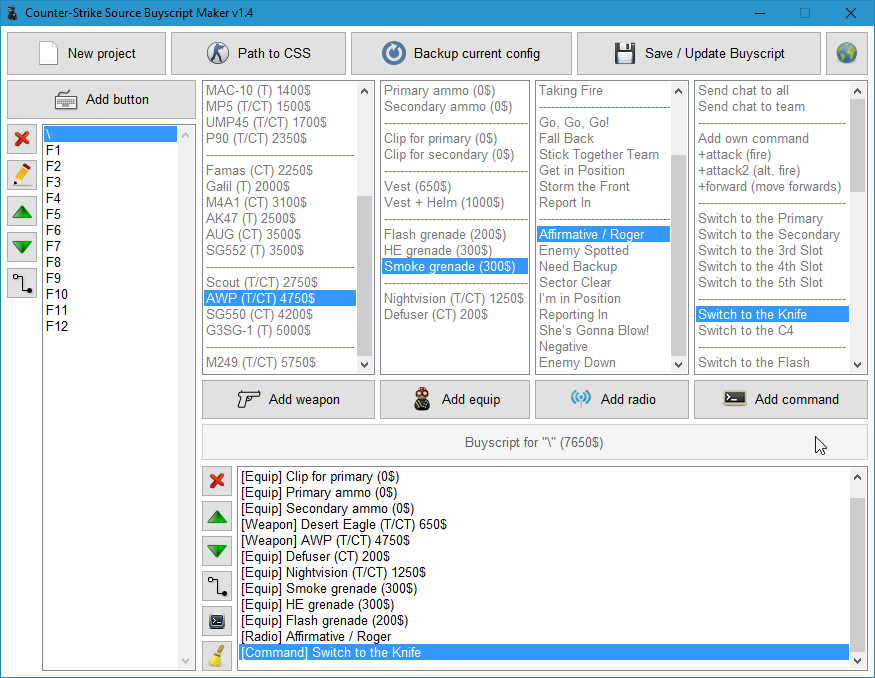Clear buyscript with broom icon
The height and width of the screenshot is (678, 875).
pyautogui.click(x=217, y=656)
